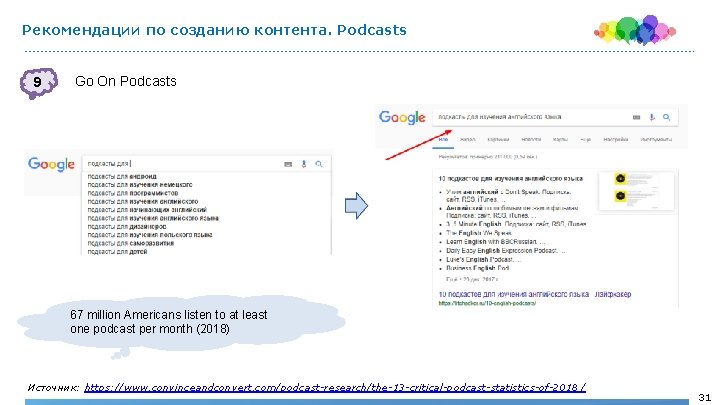
Task: Open the 'Ещё' results menu
Action: pyautogui.click(x=585, y=139)
